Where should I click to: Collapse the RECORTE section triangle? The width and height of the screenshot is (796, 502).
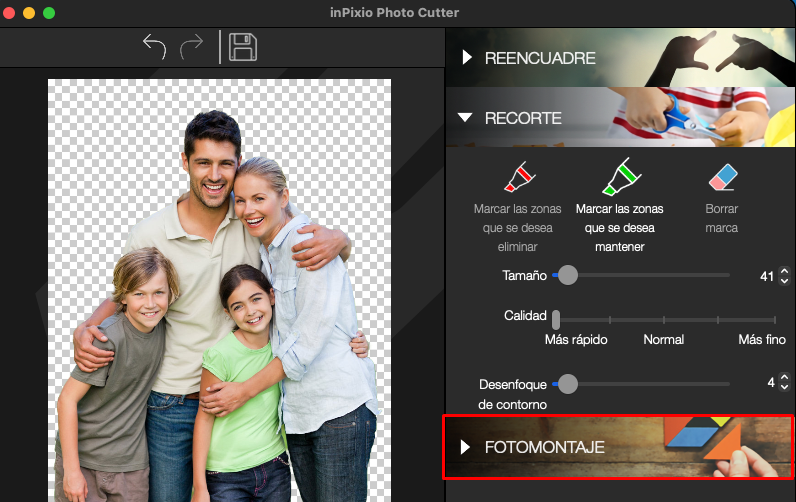[465, 118]
